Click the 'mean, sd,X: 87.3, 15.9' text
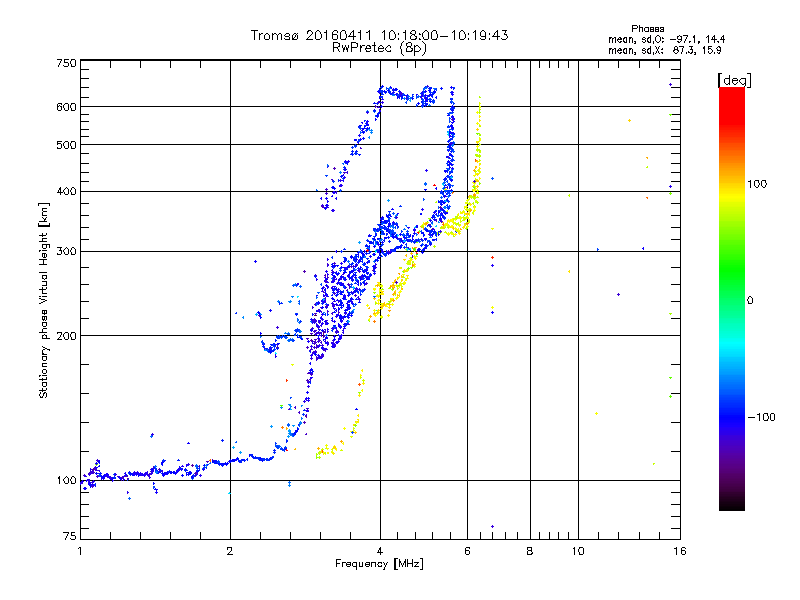 coord(665,50)
